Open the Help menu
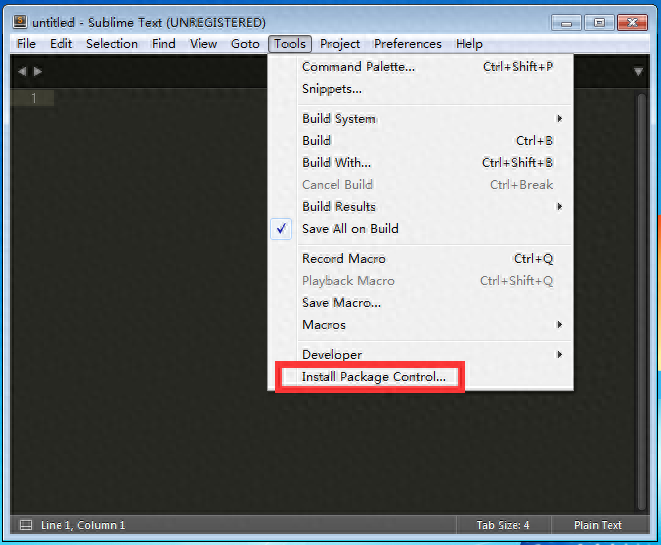The height and width of the screenshot is (545, 661). click(x=469, y=44)
